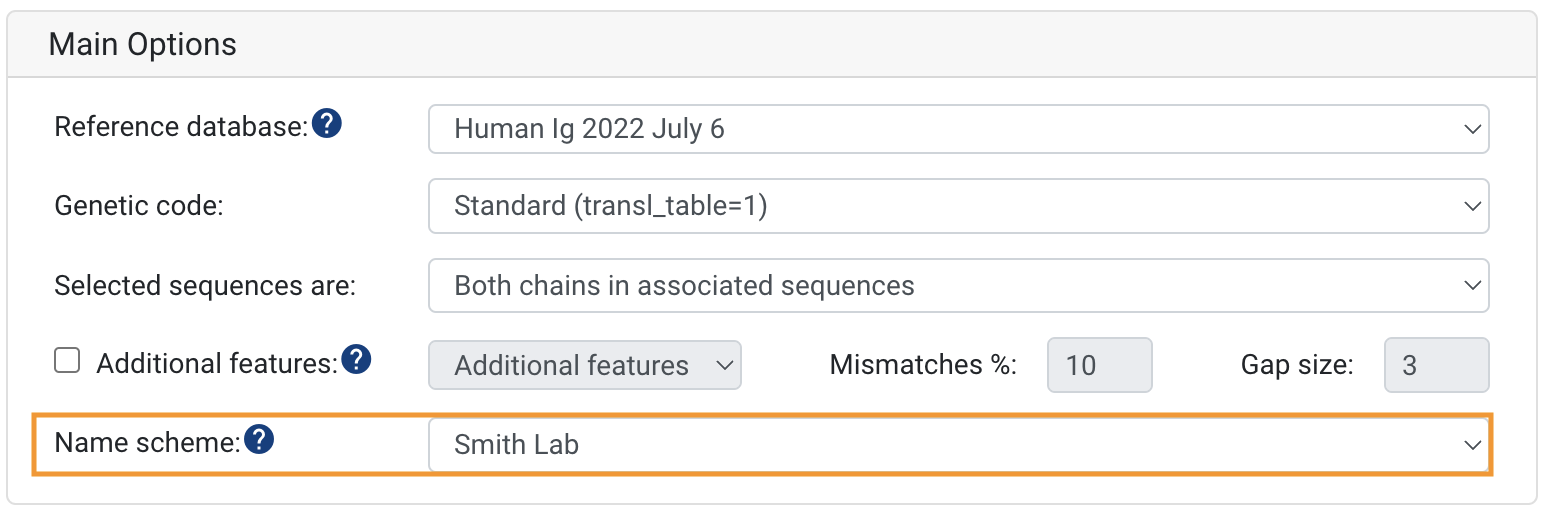Open help tooltip for Reference database
Screen dimensions: 1546x514
327,125
